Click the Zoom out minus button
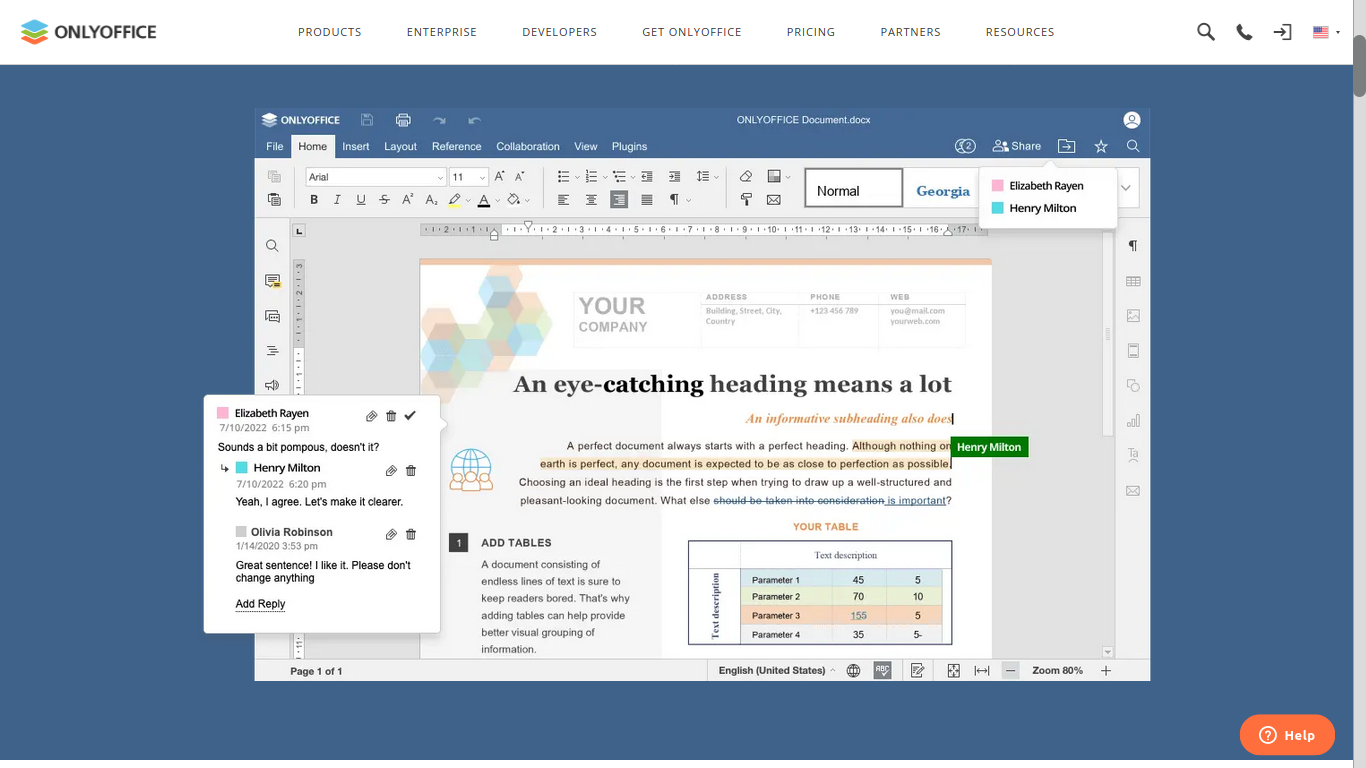Screen dimensions: 1366x768 pyautogui.click(x=1011, y=671)
